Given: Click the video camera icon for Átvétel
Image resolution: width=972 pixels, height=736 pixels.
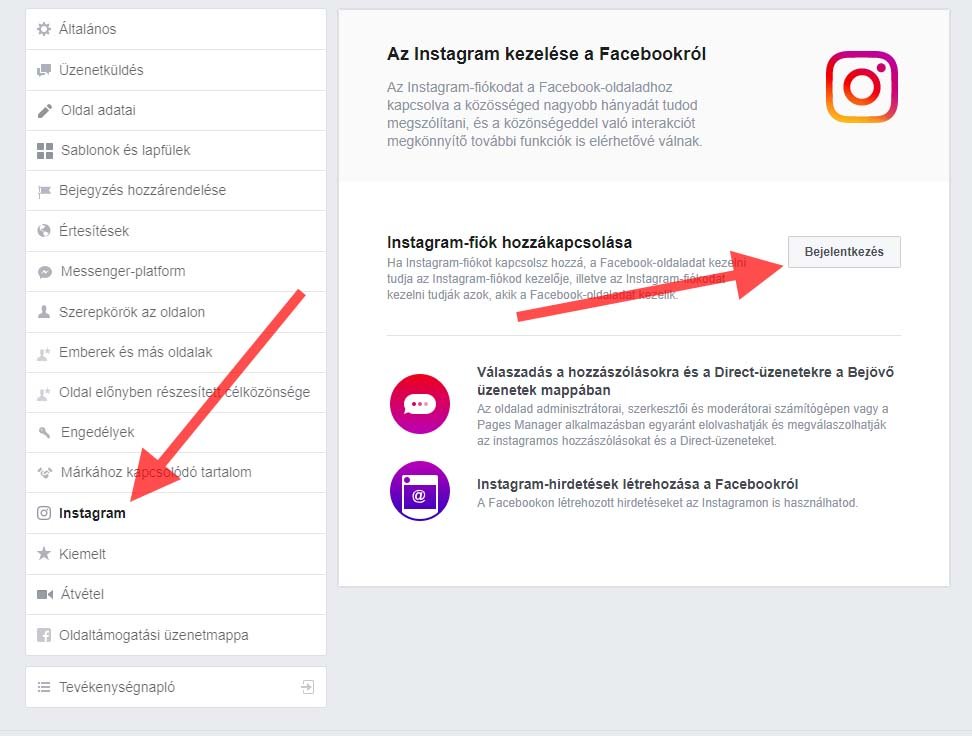Looking at the screenshot, I should [45, 594].
